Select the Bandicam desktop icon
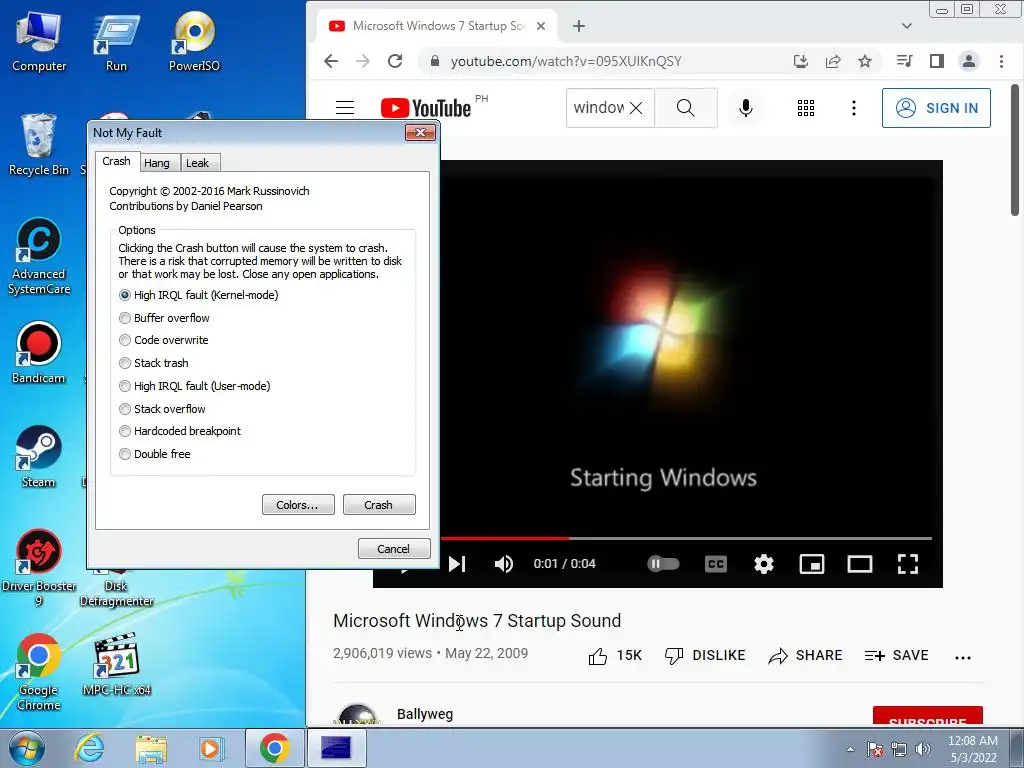 click(x=39, y=353)
